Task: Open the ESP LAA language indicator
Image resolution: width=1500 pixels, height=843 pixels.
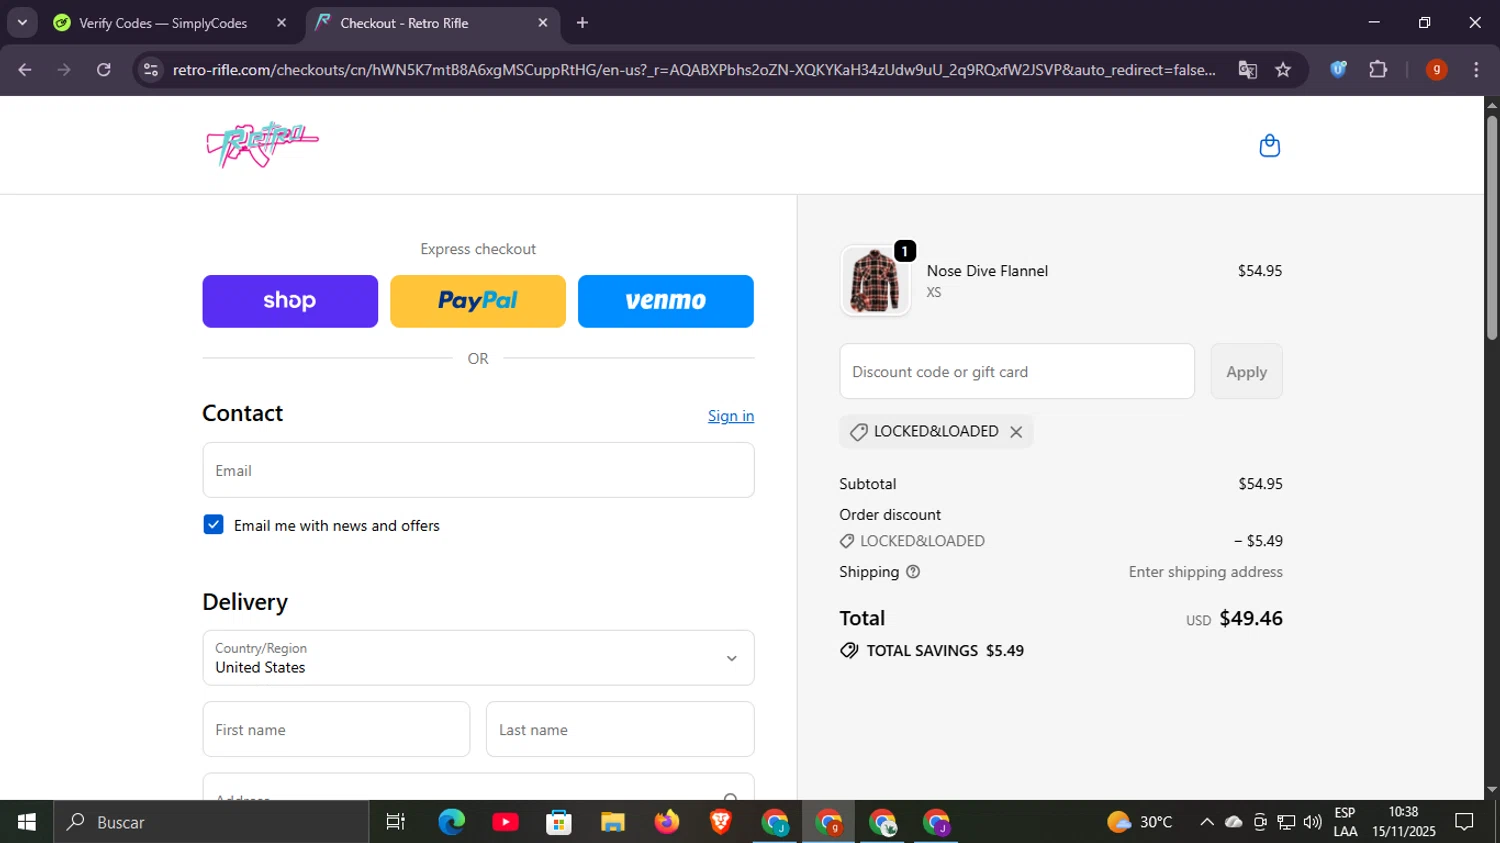Action: tap(1346, 822)
